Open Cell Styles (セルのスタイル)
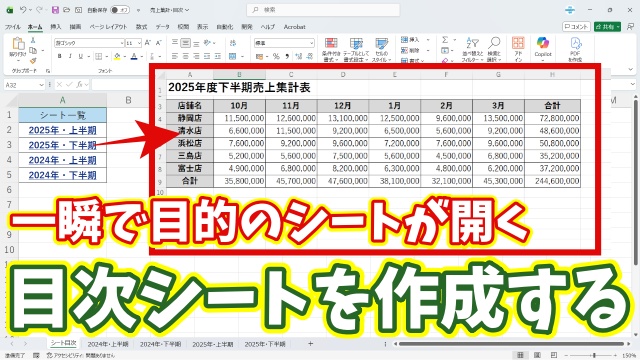Image resolution: width=640 pixels, height=360 pixels. (382, 49)
